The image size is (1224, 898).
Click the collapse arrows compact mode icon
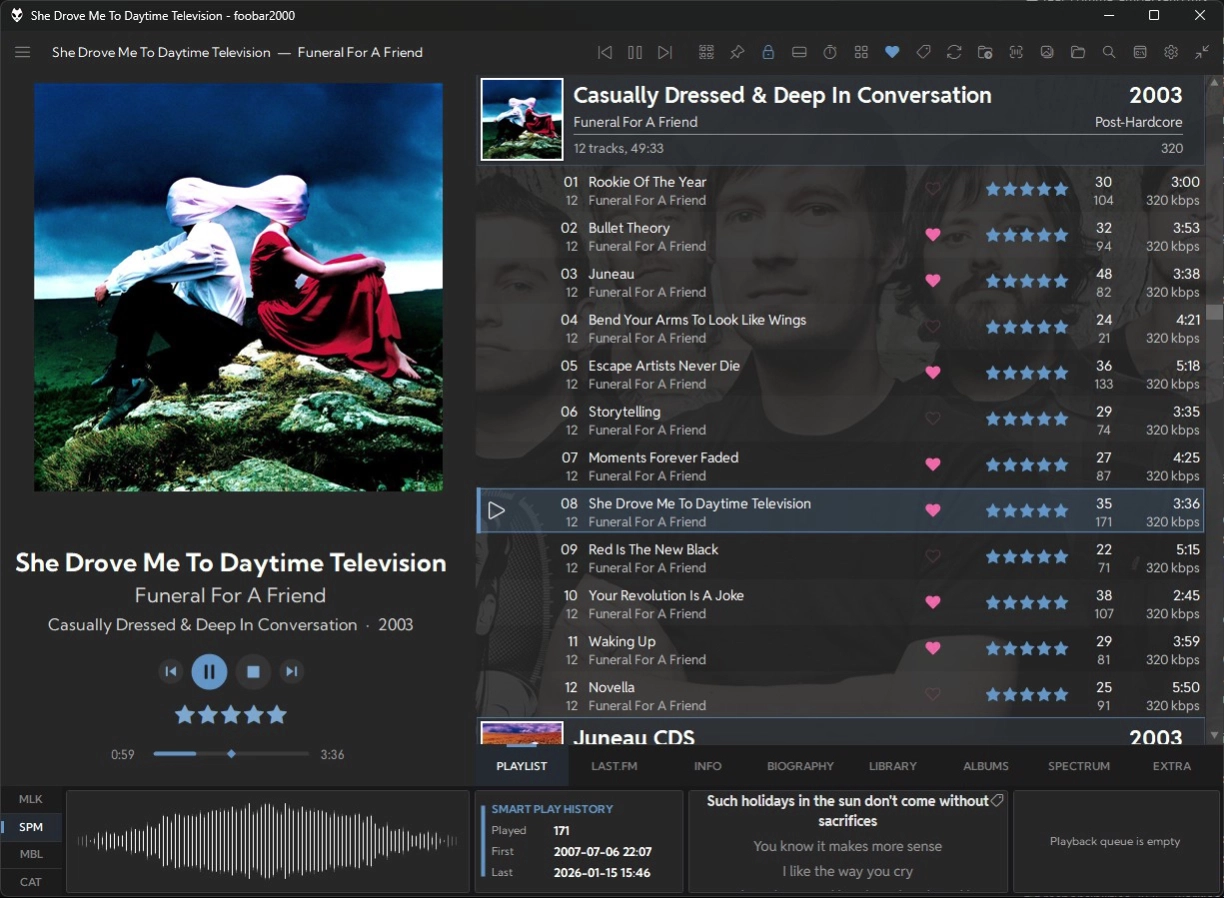[1202, 52]
